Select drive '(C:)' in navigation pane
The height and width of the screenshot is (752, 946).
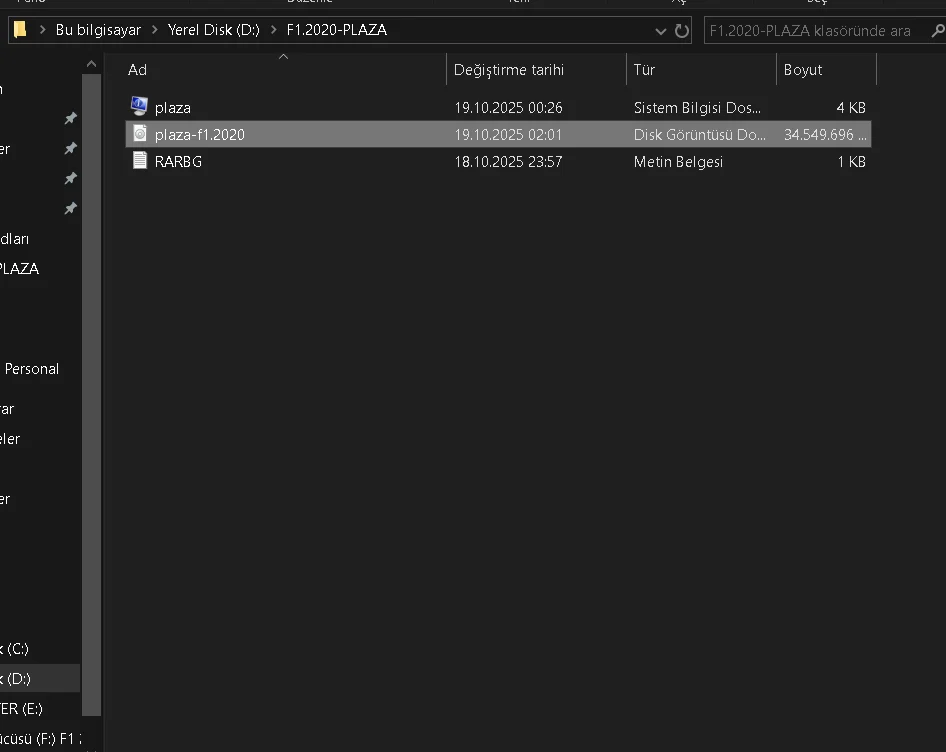pyautogui.click(x=14, y=649)
